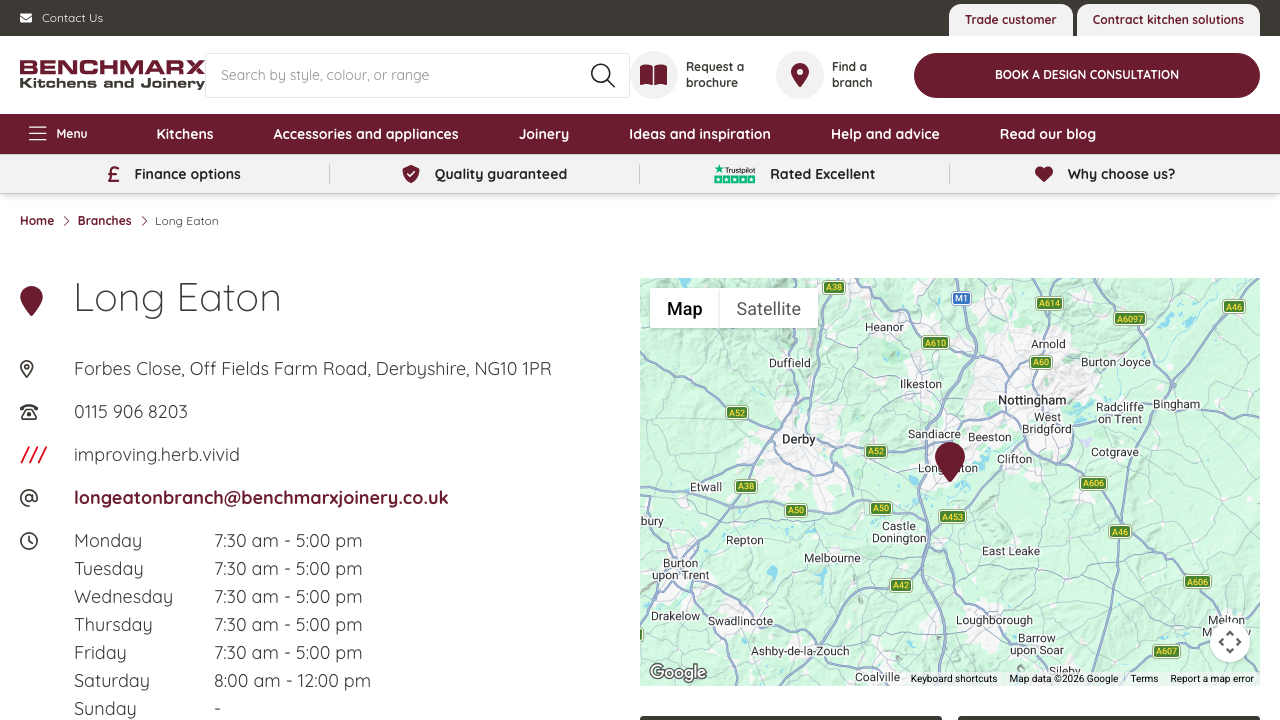Click the clock icon beside opening hours
This screenshot has width=1280, height=720.
29,541
